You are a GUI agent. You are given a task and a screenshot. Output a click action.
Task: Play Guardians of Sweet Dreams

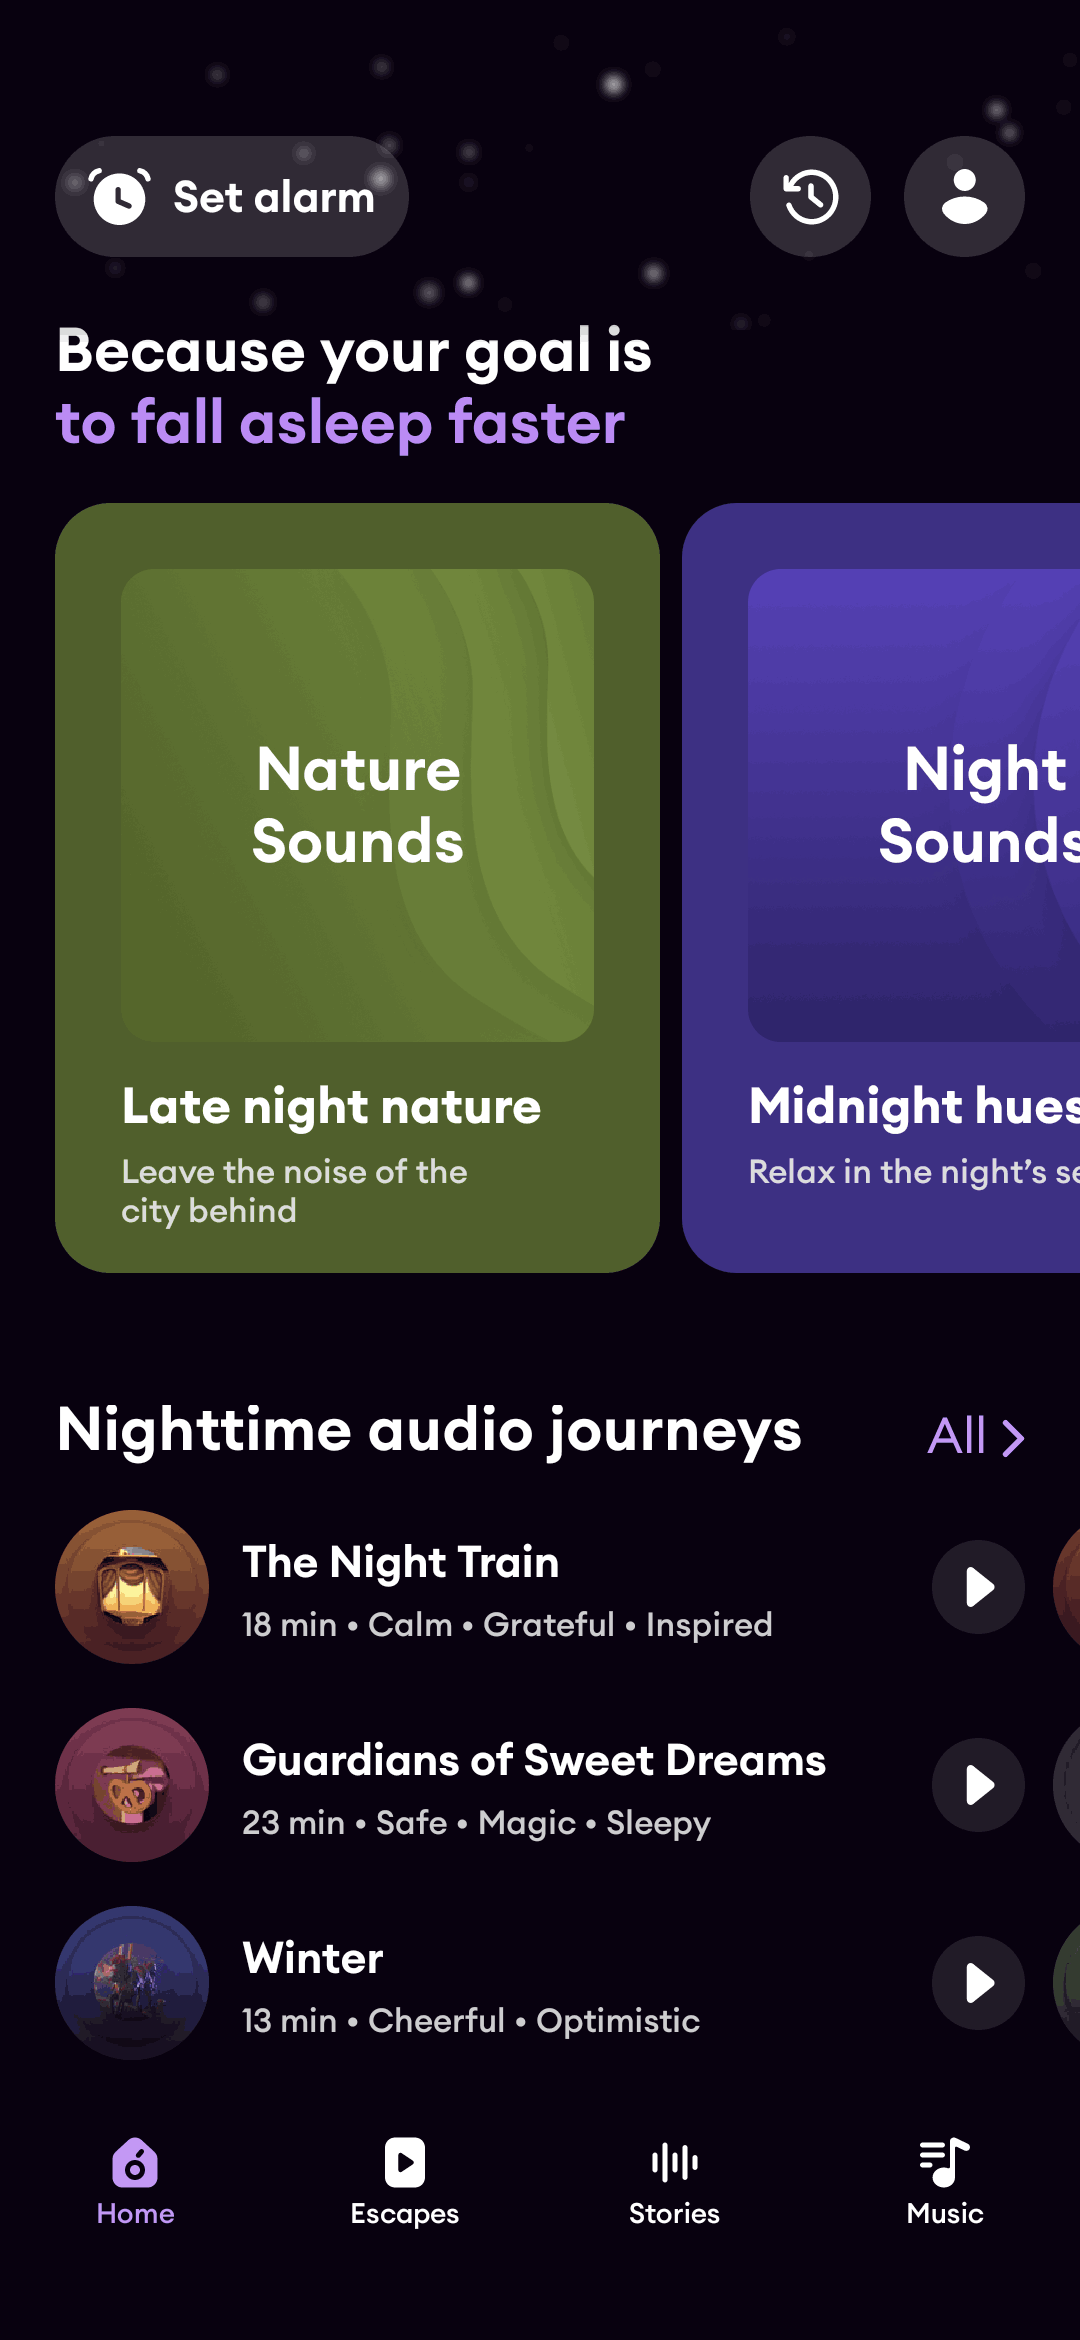pyautogui.click(x=978, y=1785)
